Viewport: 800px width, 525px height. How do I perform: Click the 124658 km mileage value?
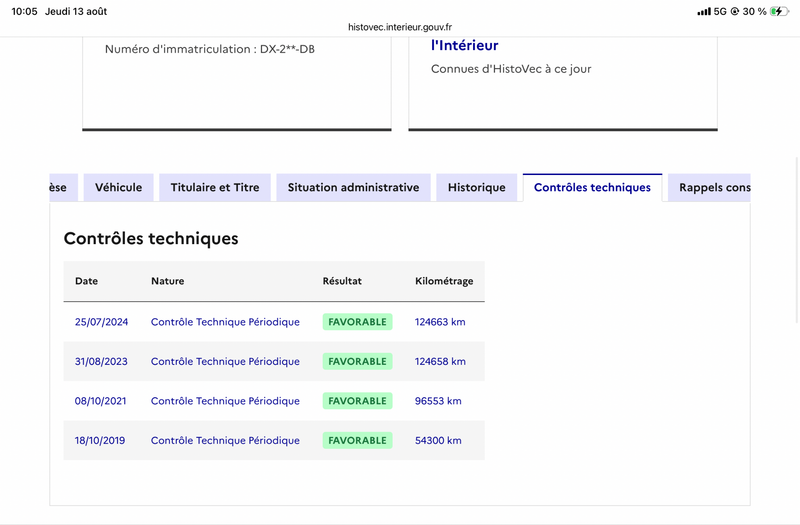tap(440, 361)
